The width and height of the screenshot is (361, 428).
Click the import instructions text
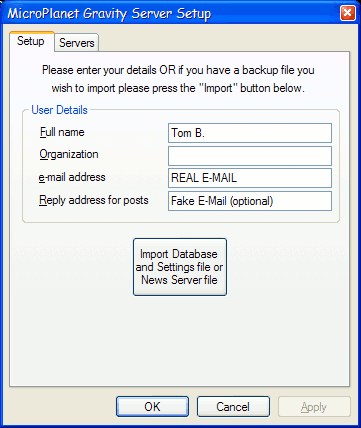[x=178, y=79]
